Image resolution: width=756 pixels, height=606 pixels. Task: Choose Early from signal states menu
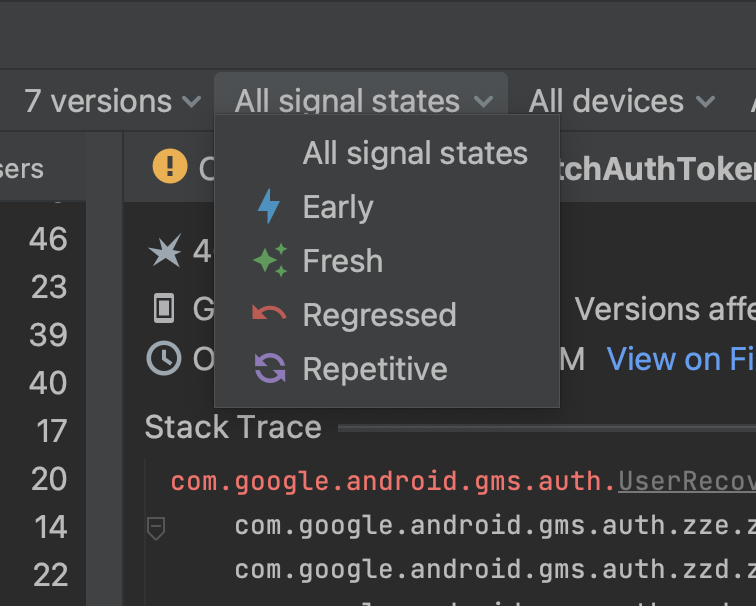pyautogui.click(x=338, y=207)
